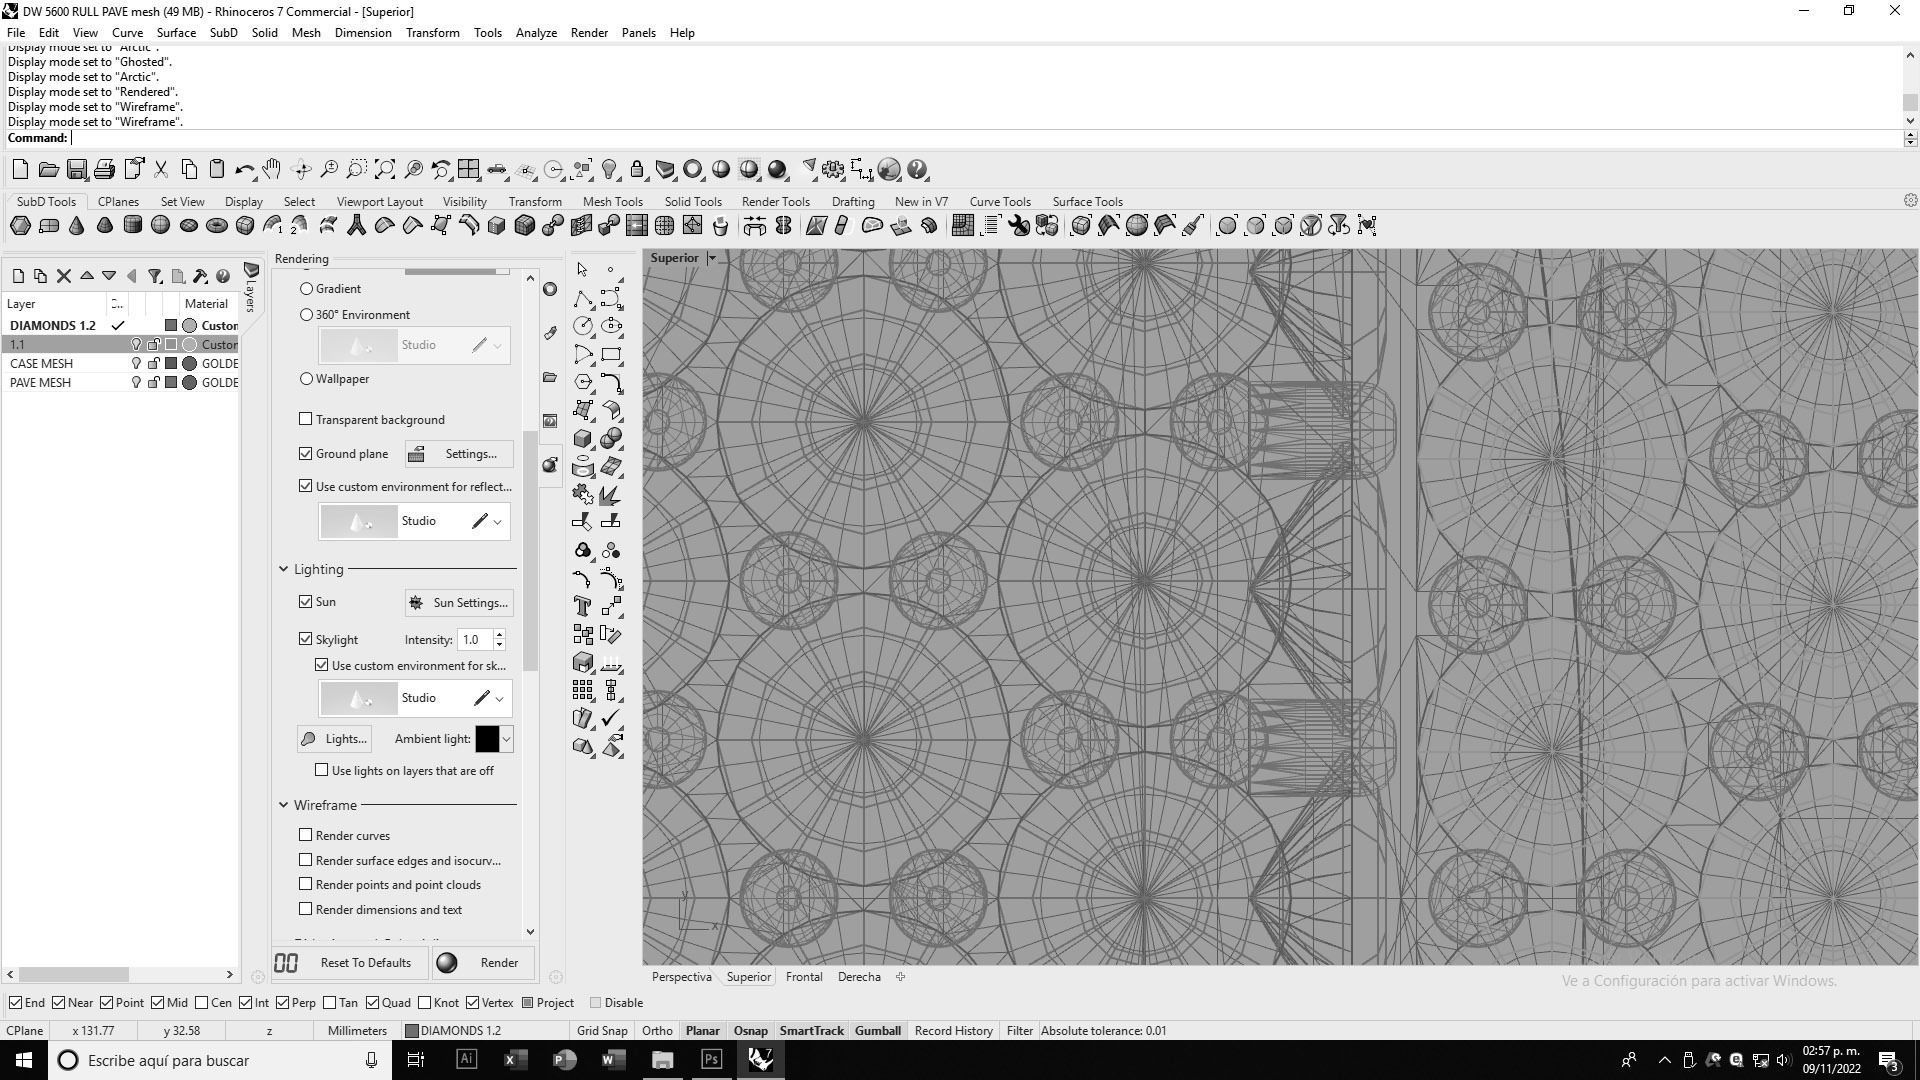
Task: Click the Text object tool icon
Action: pos(583,606)
